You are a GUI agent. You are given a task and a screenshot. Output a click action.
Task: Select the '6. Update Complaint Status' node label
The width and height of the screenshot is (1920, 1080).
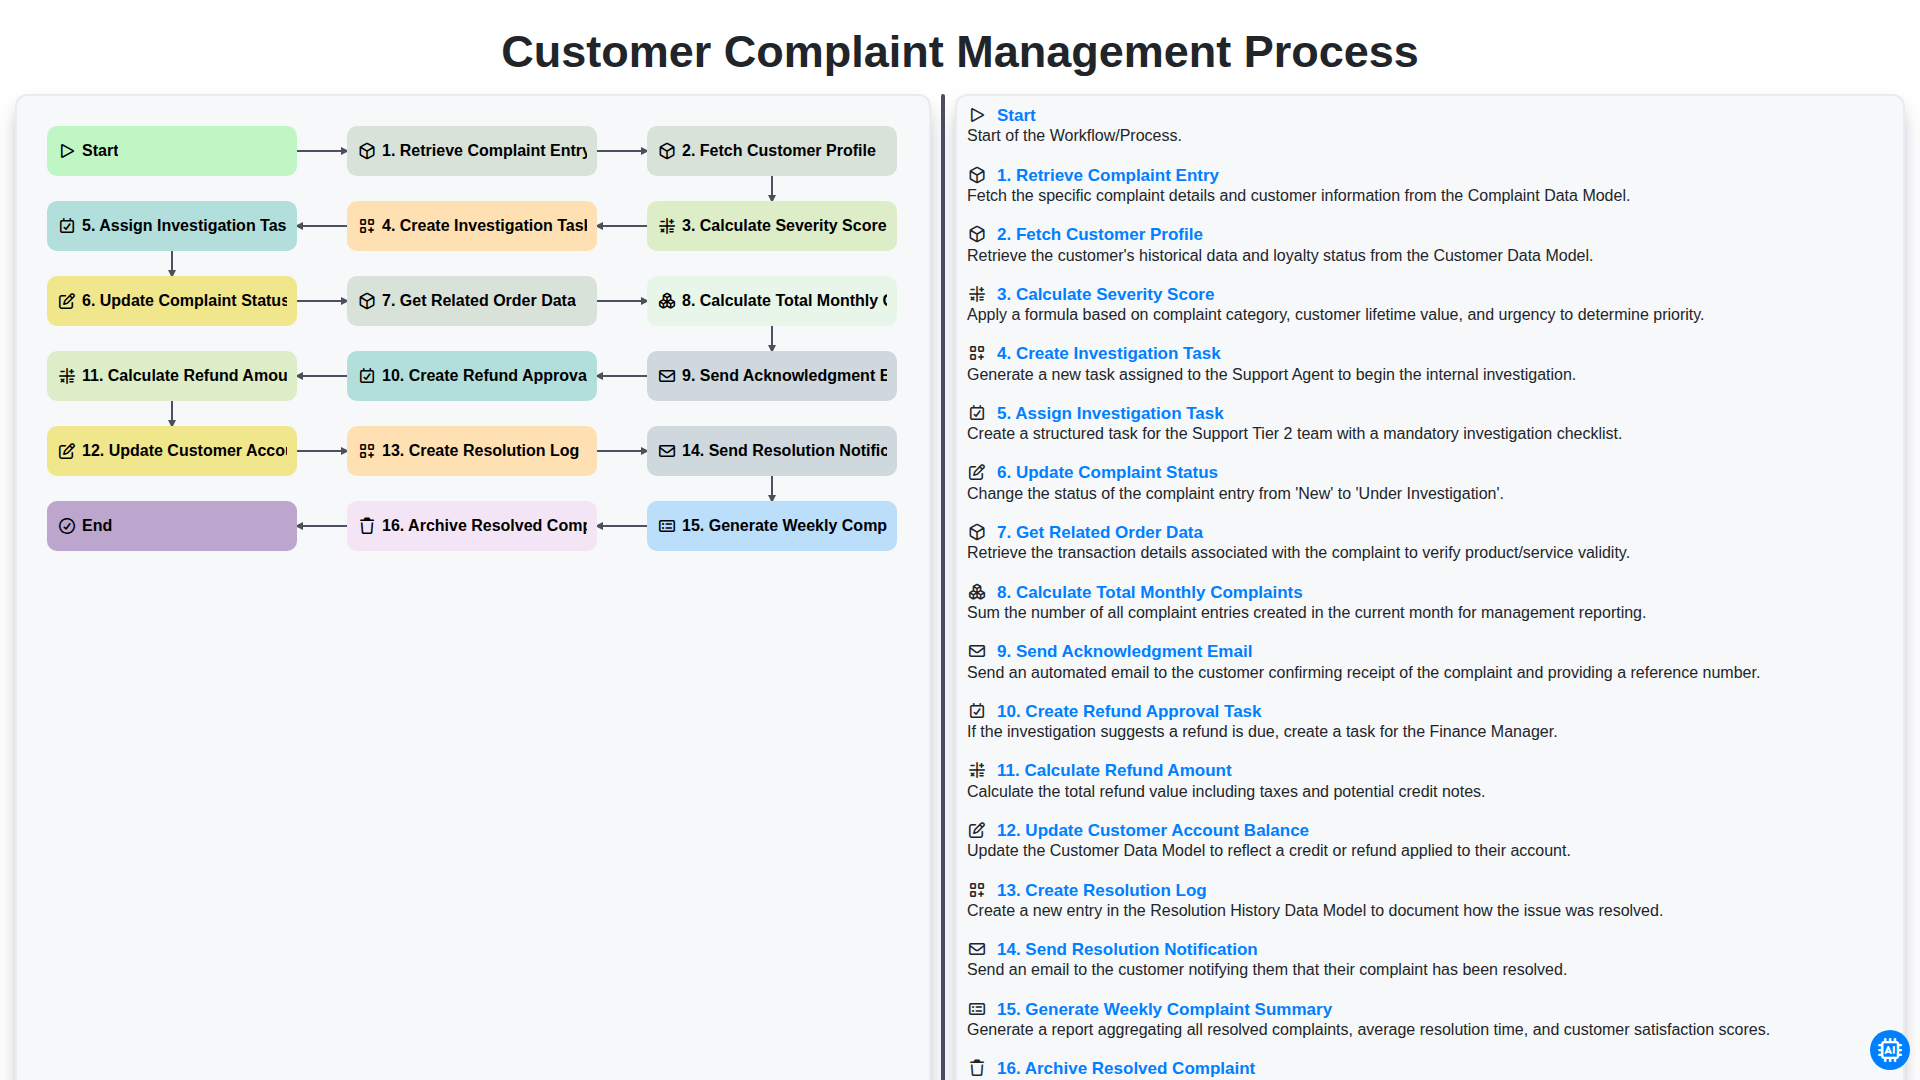184,301
